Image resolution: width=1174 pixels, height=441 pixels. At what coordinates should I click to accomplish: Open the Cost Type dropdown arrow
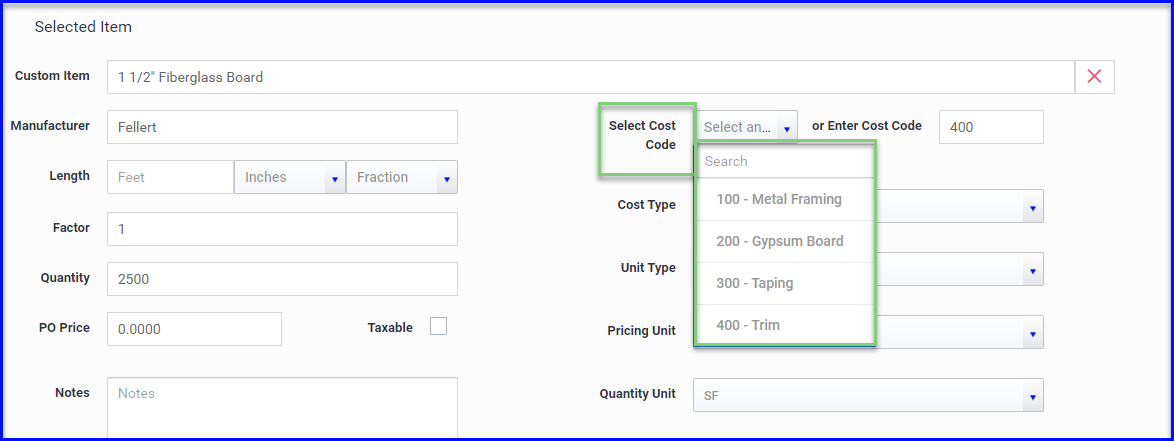pyautogui.click(x=1032, y=207)
